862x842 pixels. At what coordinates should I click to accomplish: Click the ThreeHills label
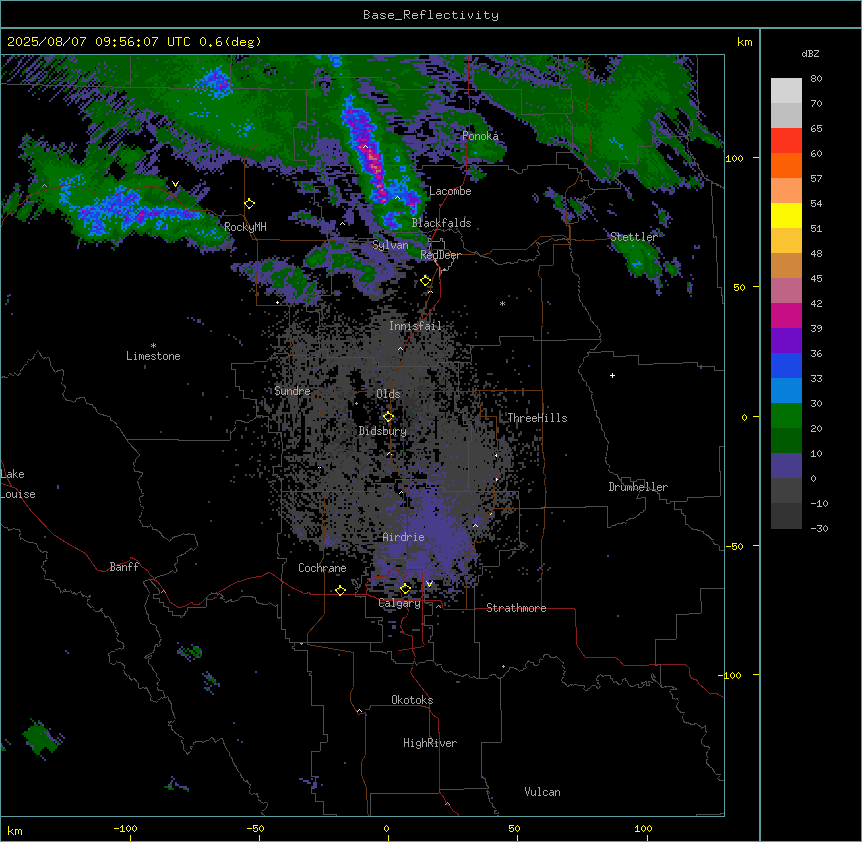click(537, 418)
